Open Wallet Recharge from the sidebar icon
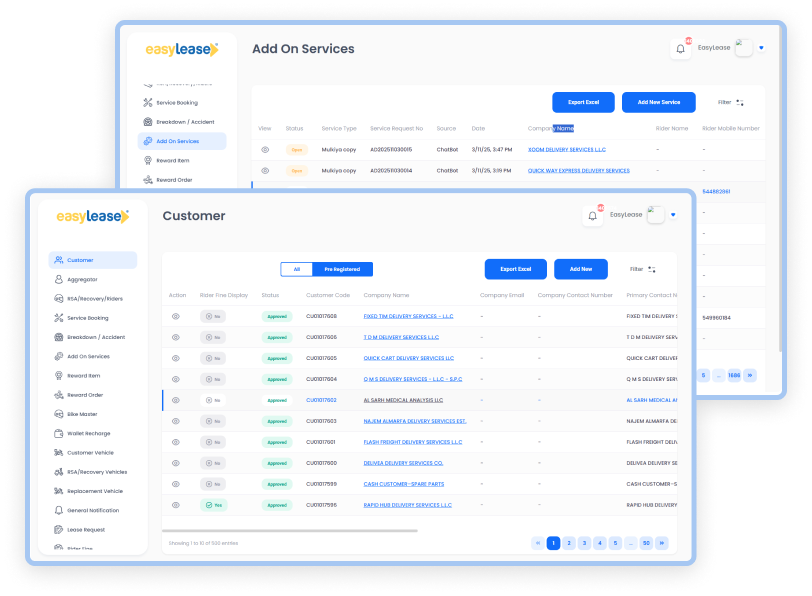Image resolution: width=812 pixels, height=596 pixels. (59, 434)
